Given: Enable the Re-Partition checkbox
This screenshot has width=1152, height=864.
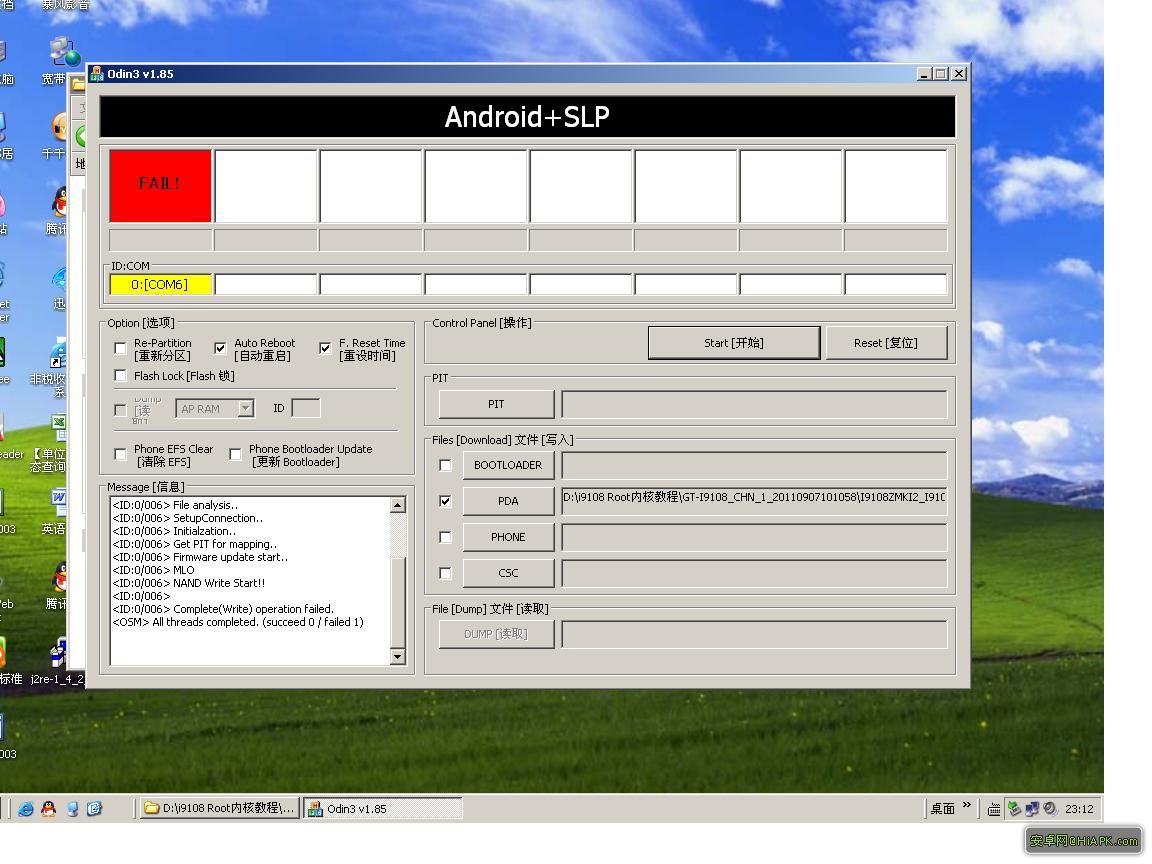Looking at the screenshot, I should [x=120, y=348].
